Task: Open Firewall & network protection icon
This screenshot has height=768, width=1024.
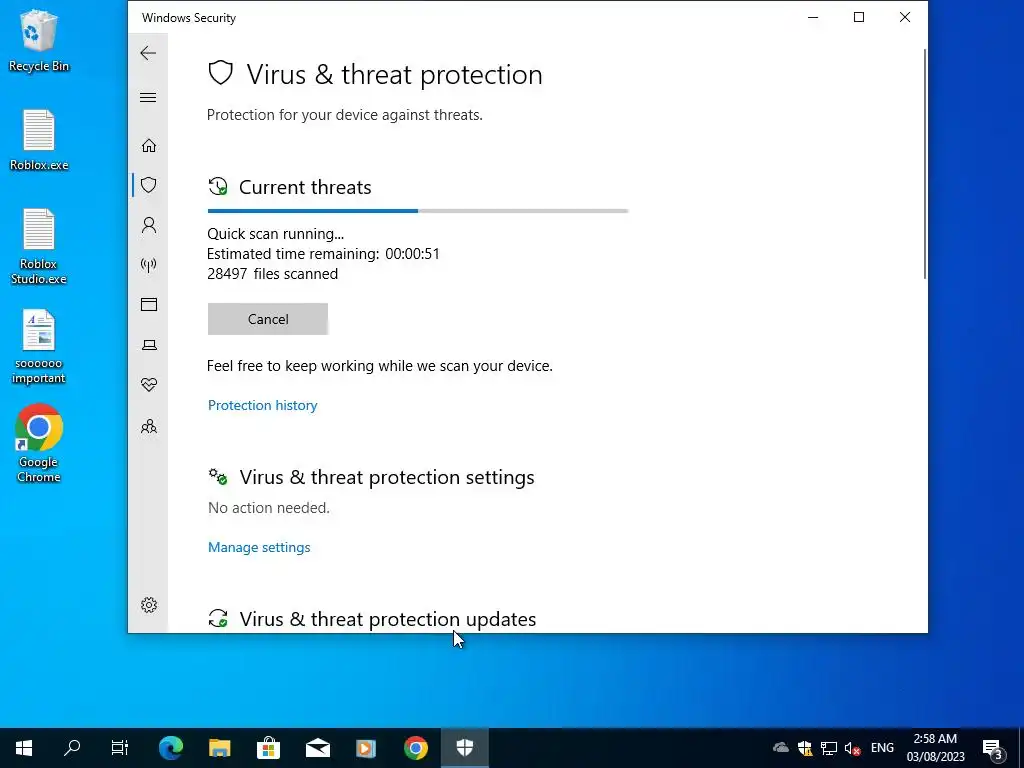Action: pos(149,265)
